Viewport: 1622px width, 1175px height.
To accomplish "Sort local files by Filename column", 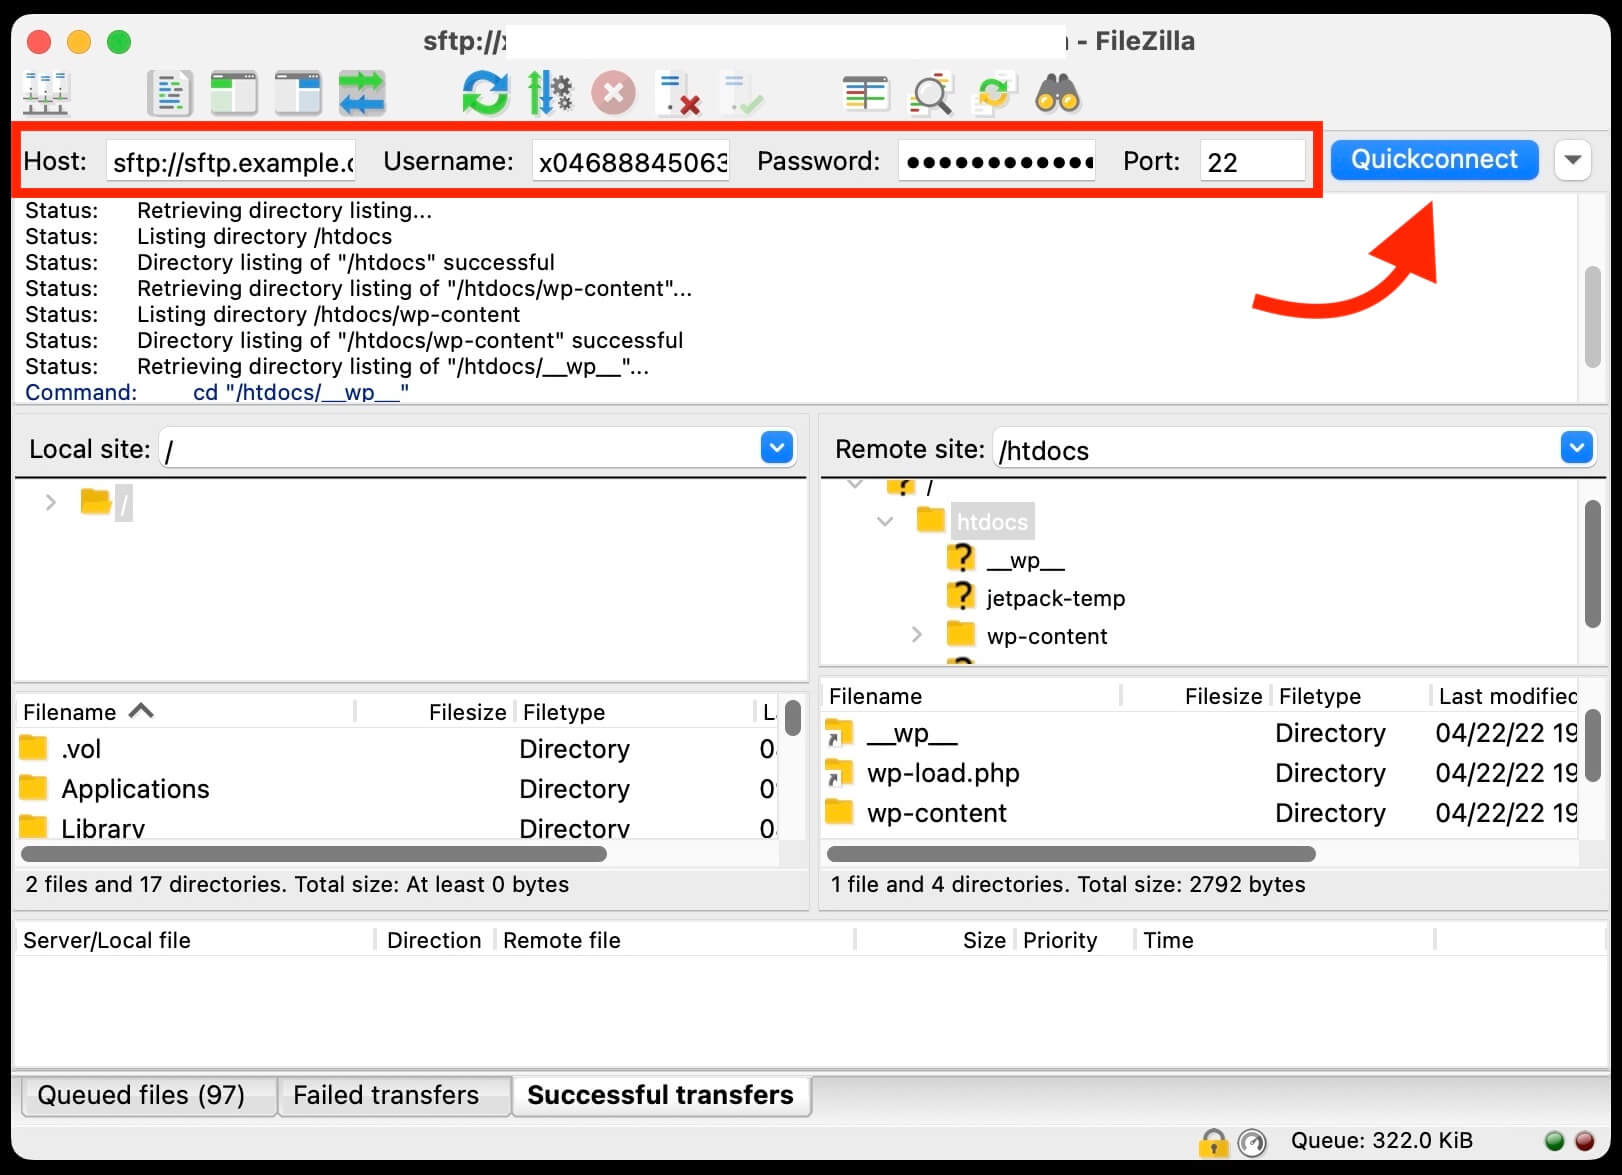I will point(185,712).
